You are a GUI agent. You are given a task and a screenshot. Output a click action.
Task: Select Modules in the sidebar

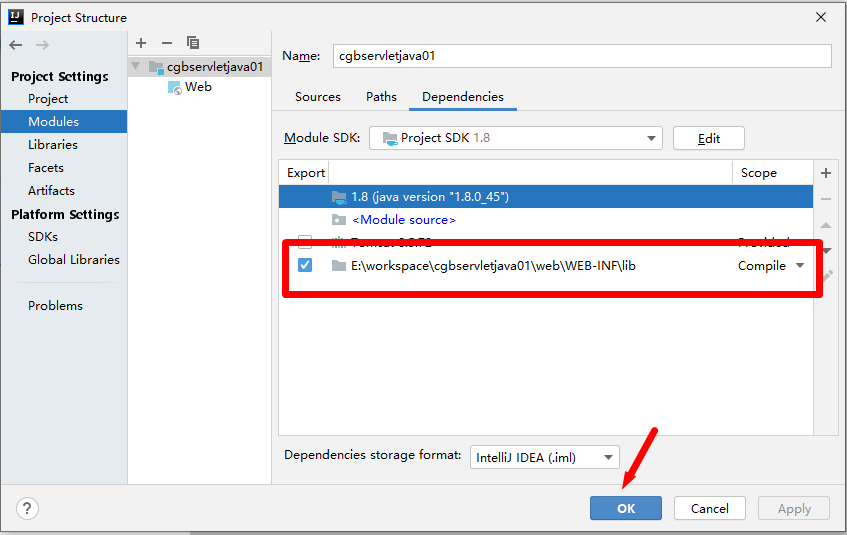(64, 122)
